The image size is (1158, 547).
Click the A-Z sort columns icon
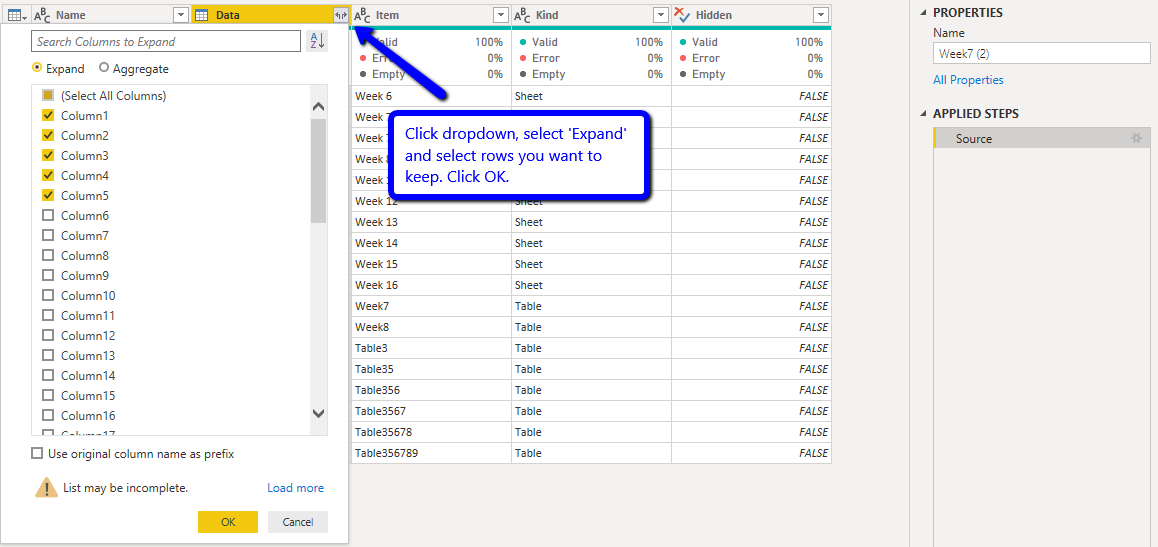[317, 41]
